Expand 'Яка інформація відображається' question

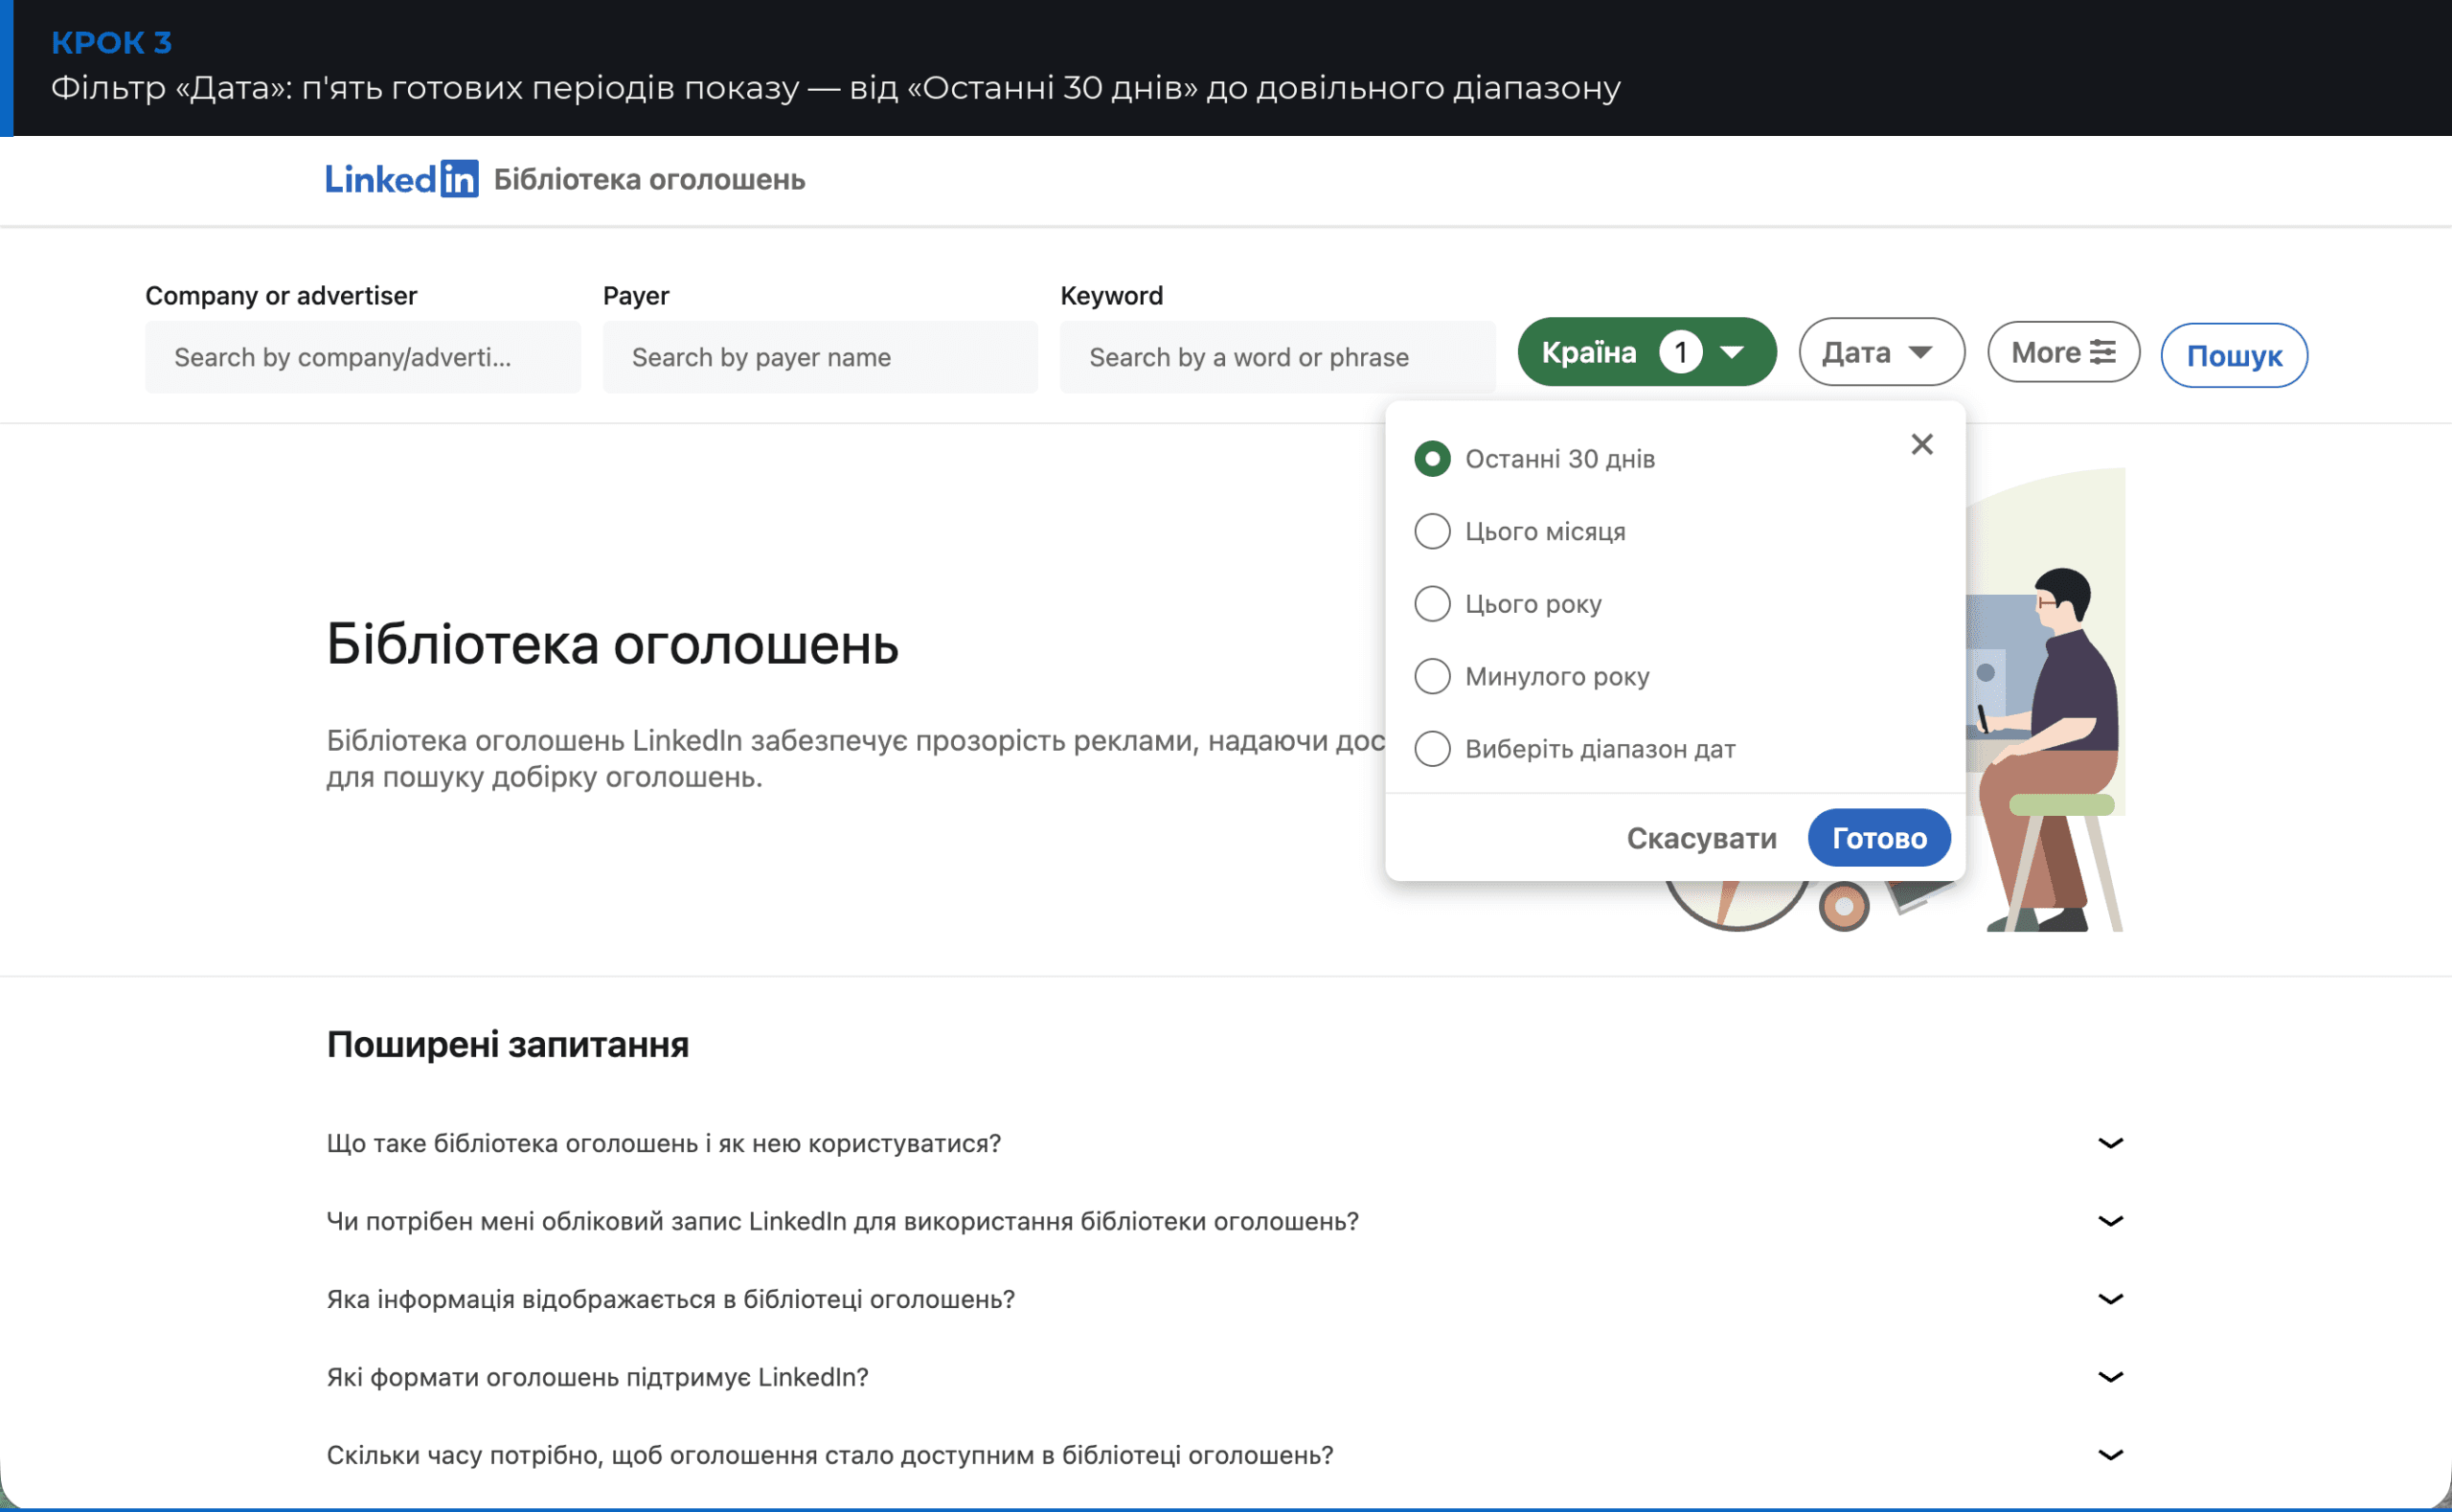(x=1225, y=1299)
